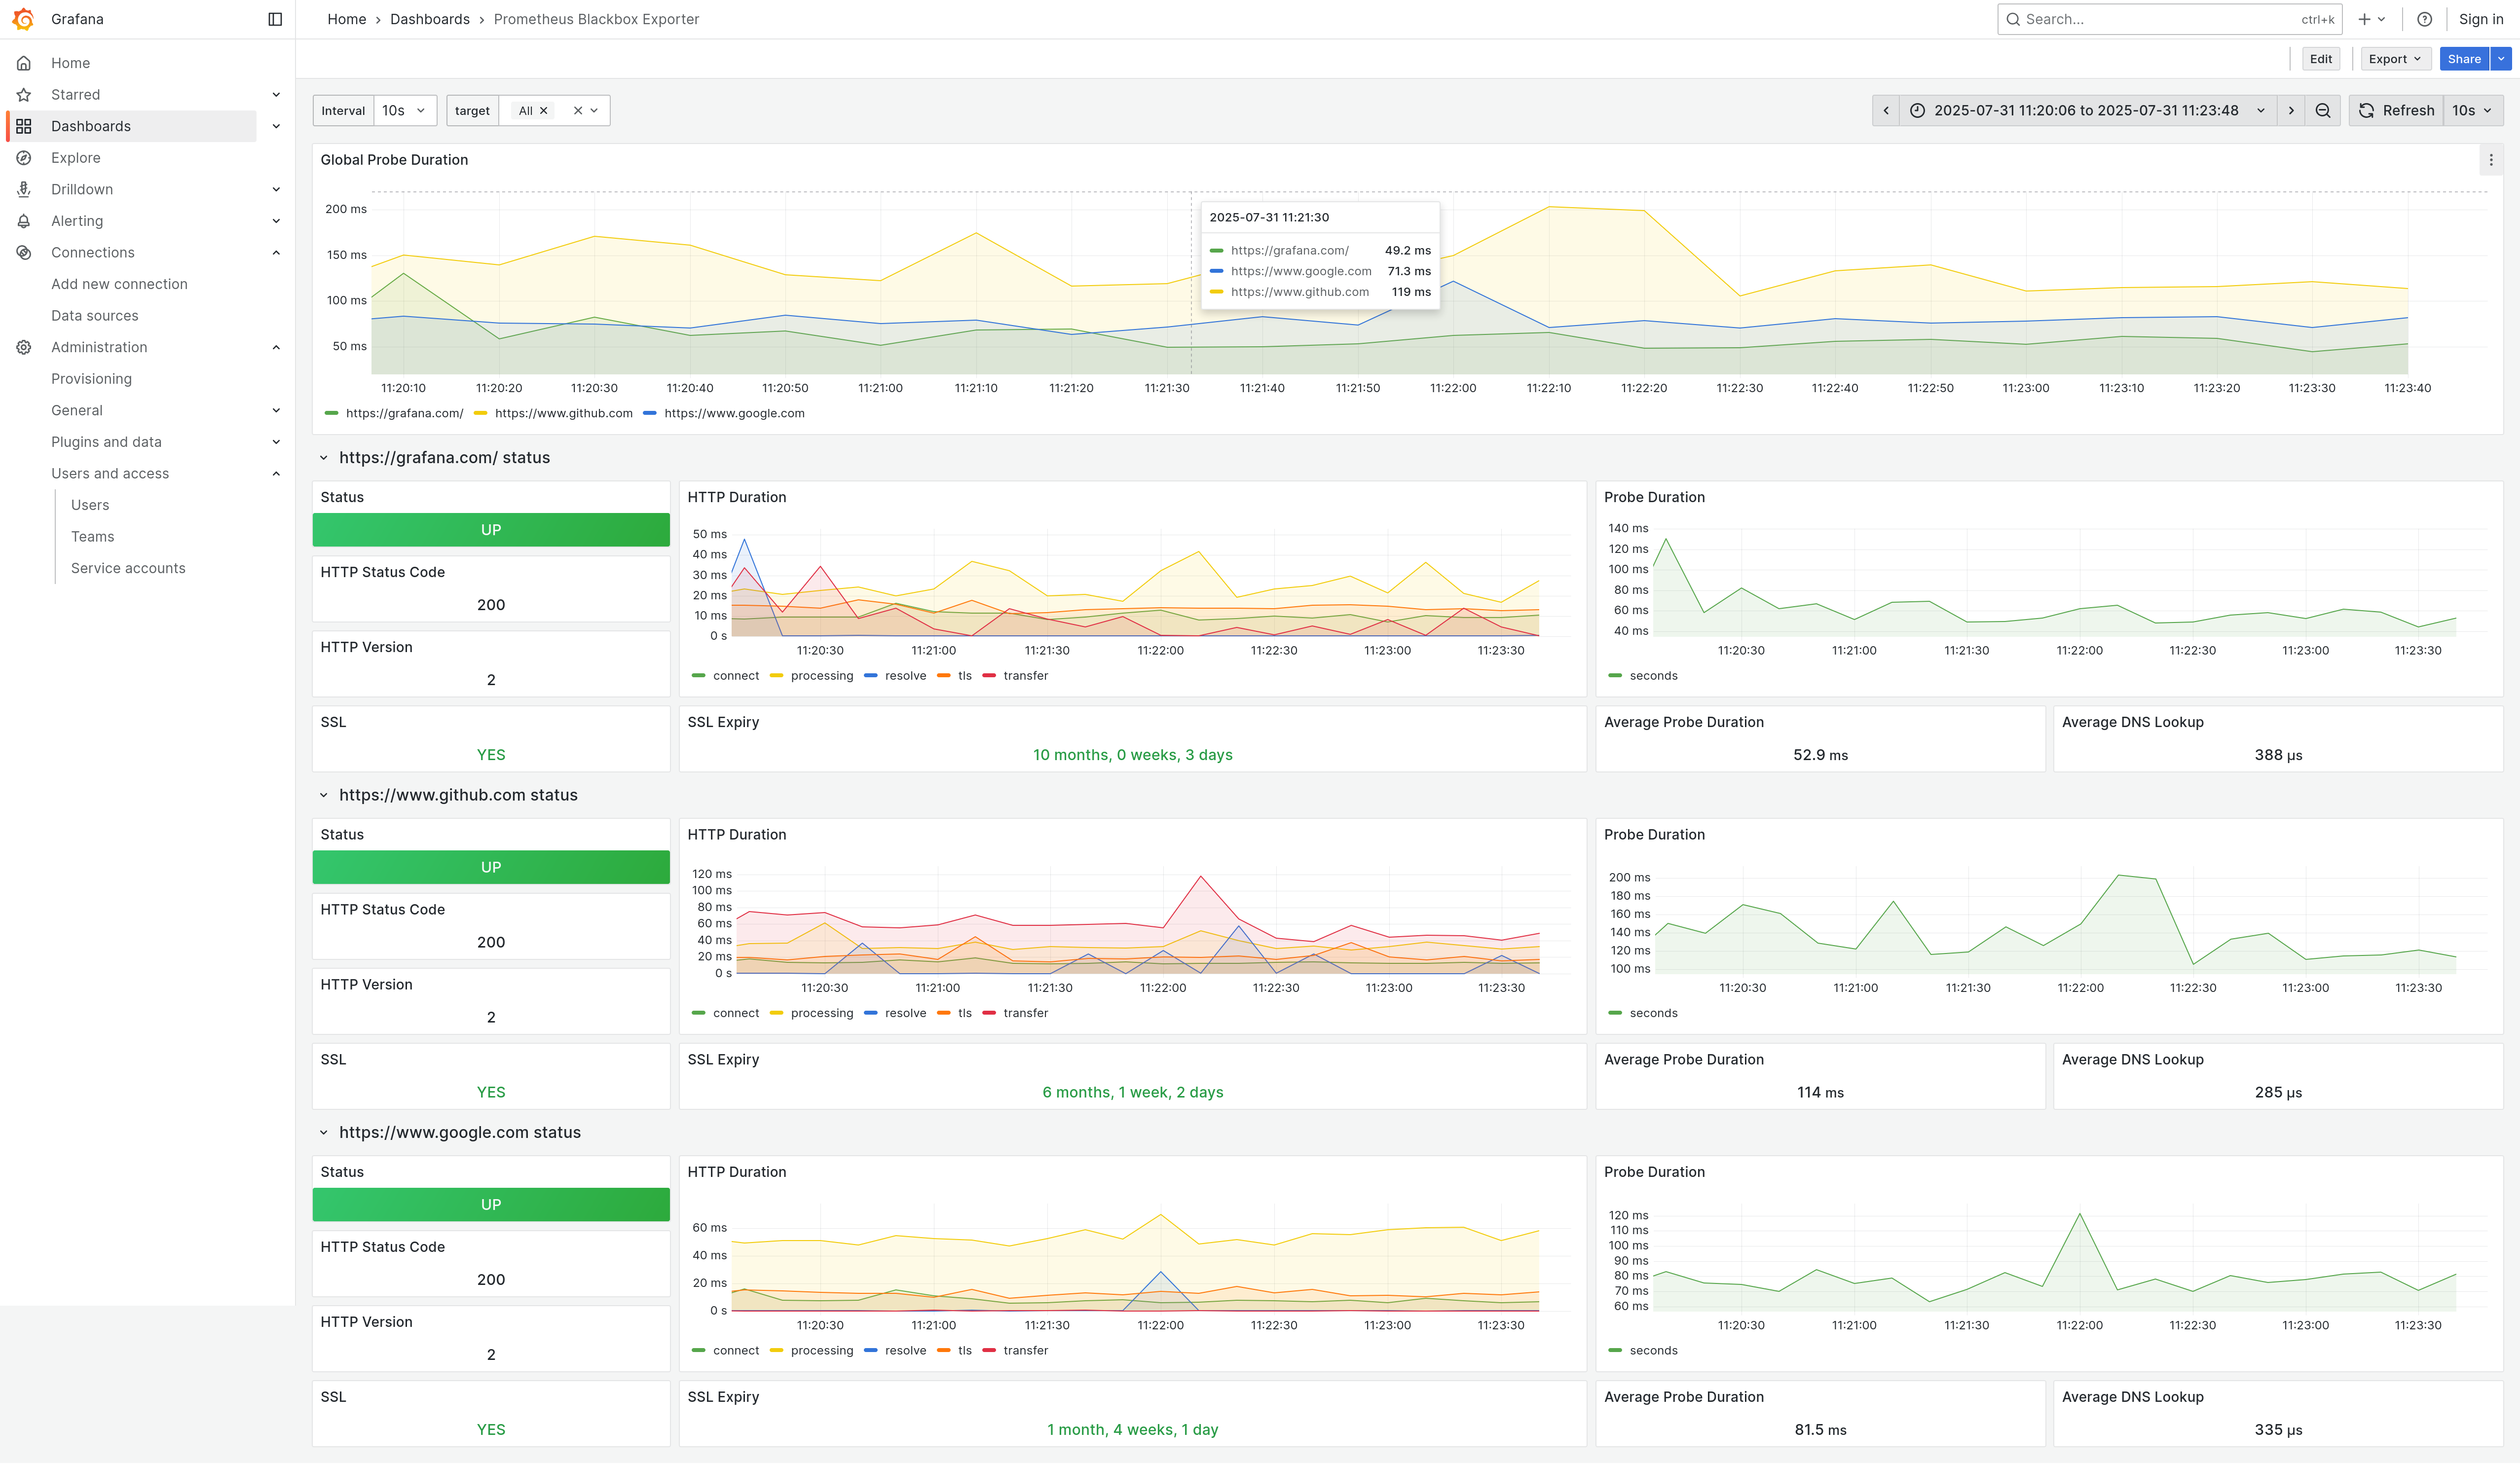Open Data sources in the sidebar
Image resolution: width=2520 pixels, height=1464 pixels.
95,316
